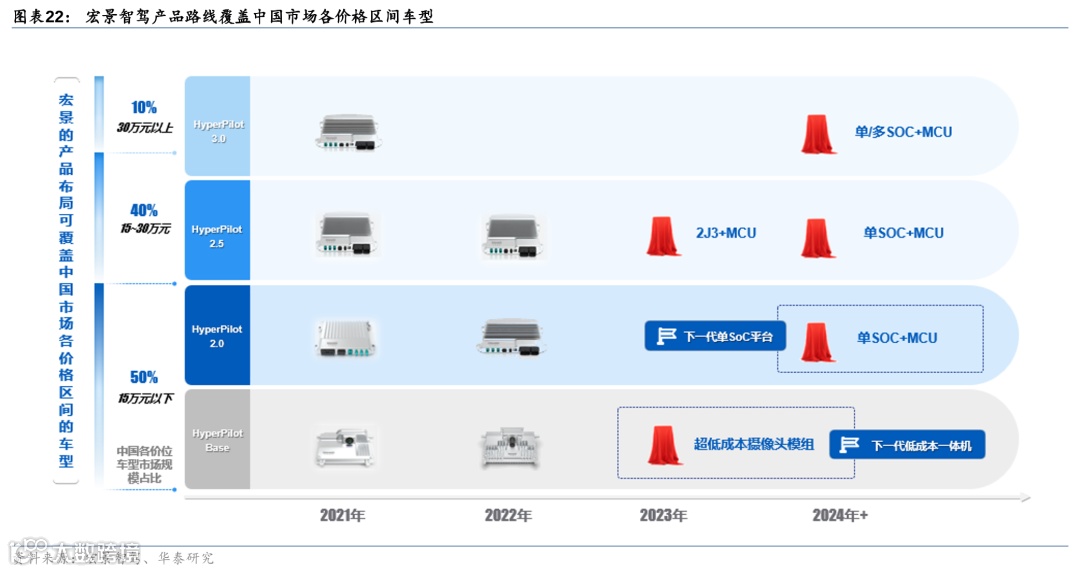Click flag icon in 下一代单SoC平台 badge
Viewport: 1080px width, 572px height.
666,336
